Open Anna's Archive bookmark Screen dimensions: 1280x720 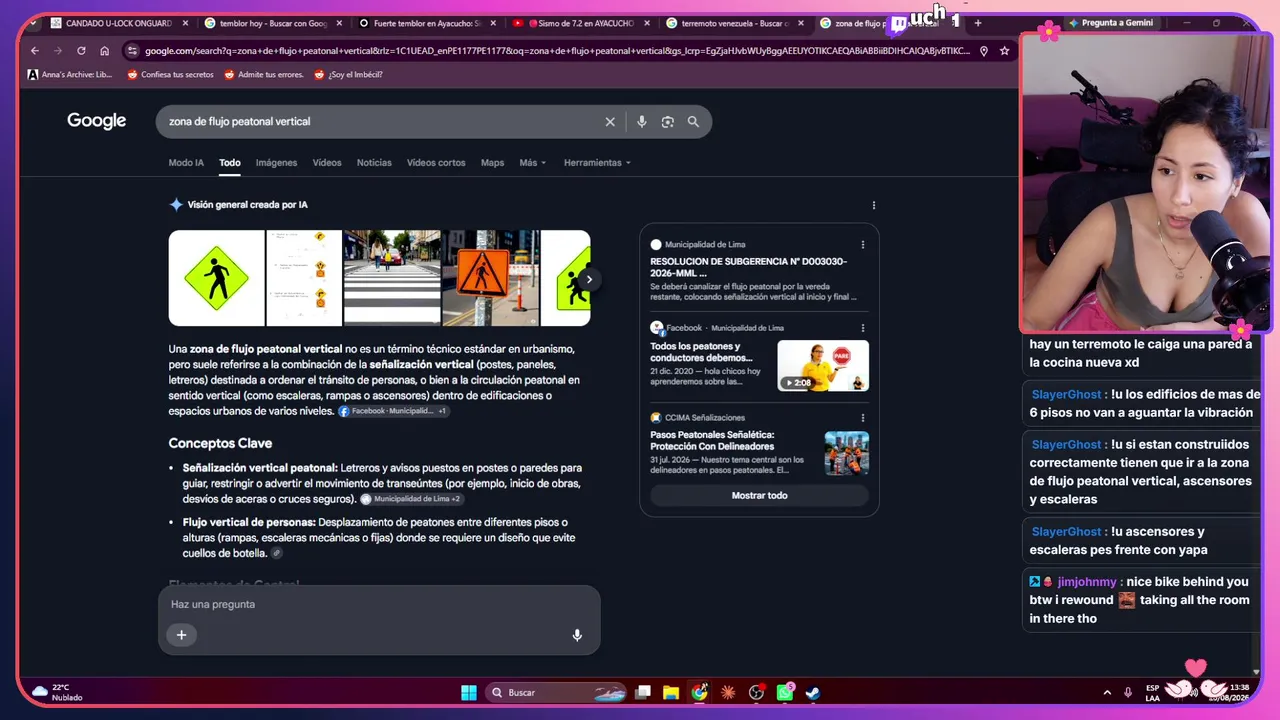[70, 74]
